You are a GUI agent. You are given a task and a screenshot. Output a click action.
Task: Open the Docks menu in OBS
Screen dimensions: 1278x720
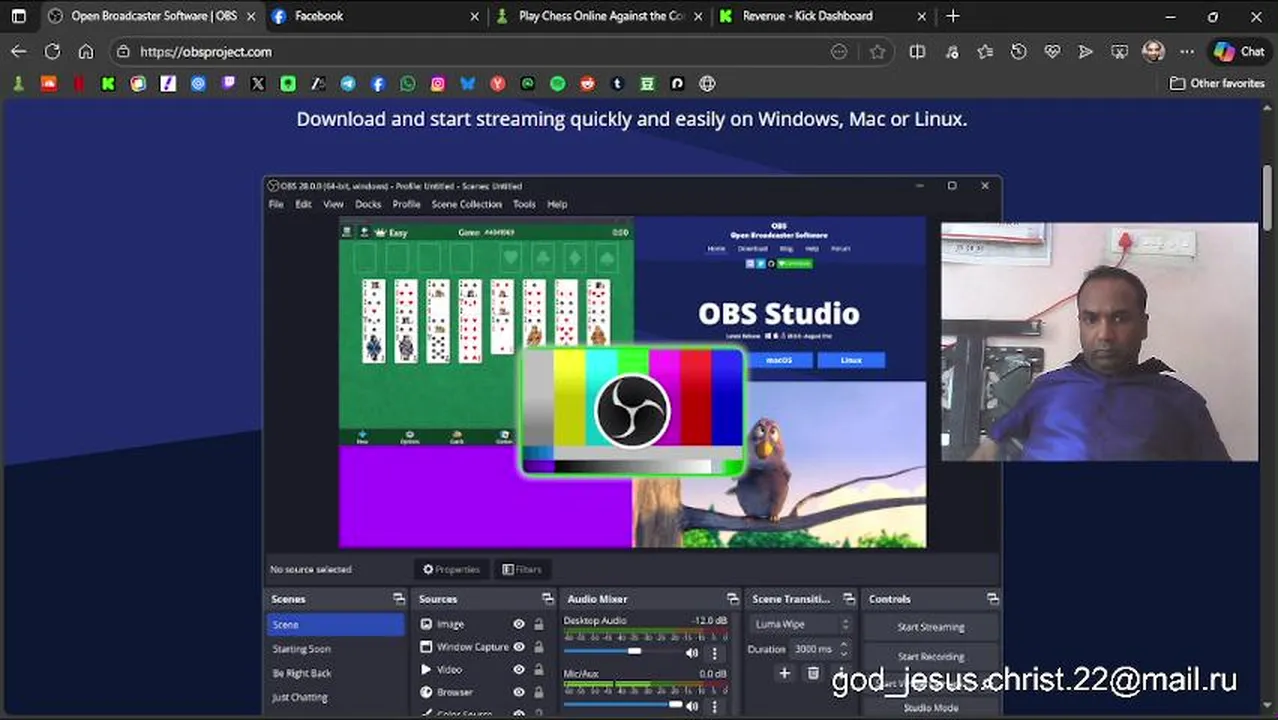coord(368,204)
